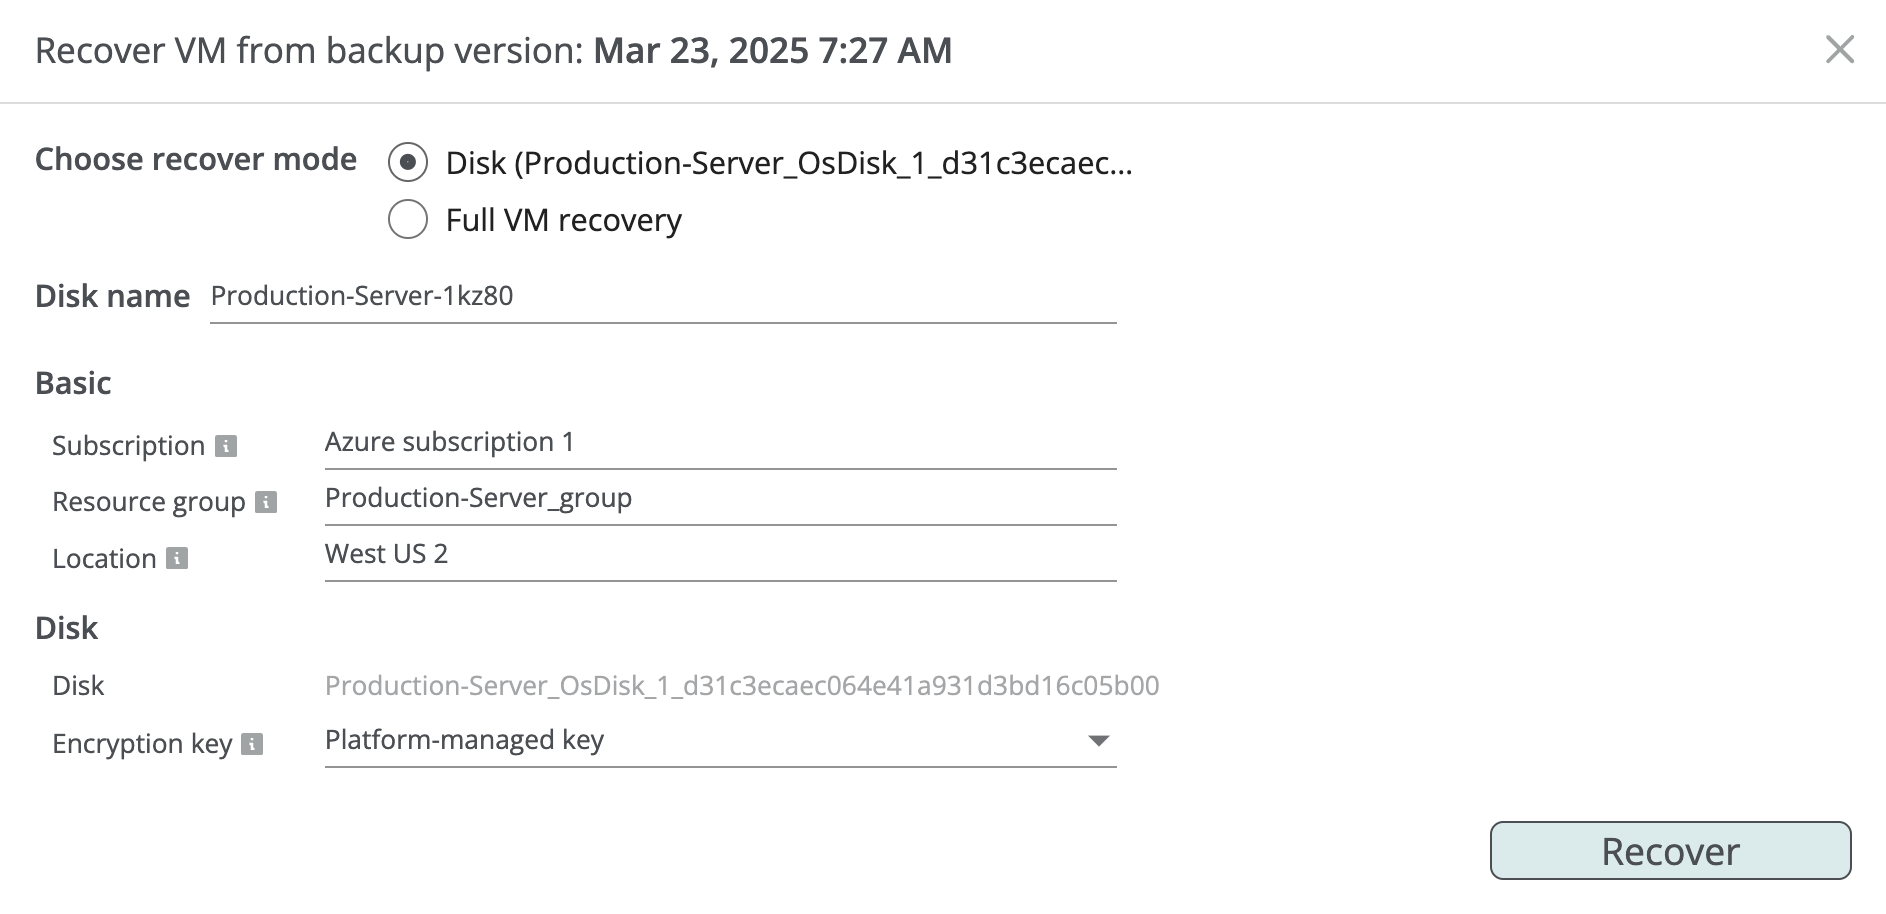Click the Subscription info icon

[x=226, y=446]
